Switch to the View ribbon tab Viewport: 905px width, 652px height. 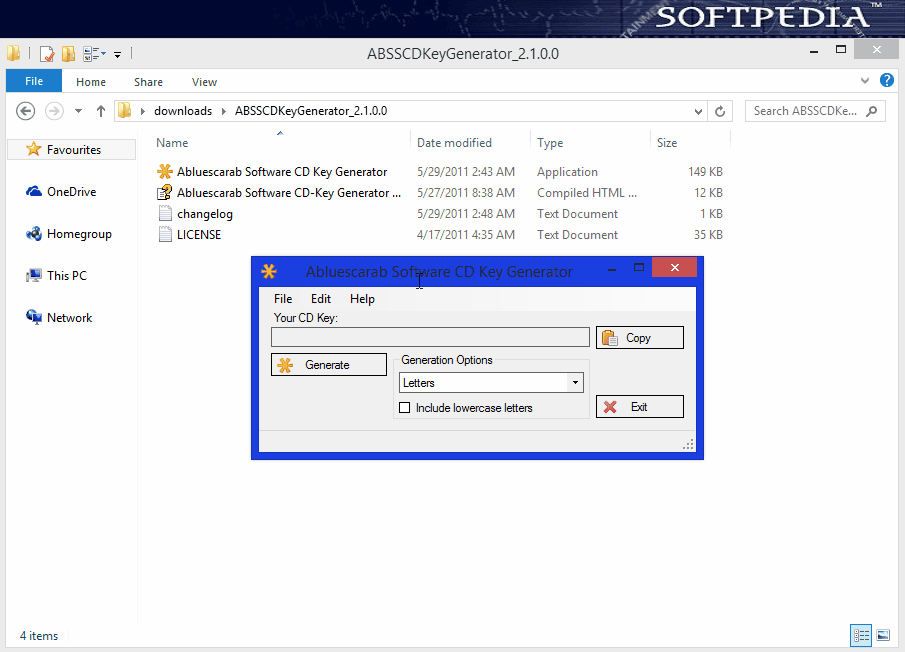[204, 82]
